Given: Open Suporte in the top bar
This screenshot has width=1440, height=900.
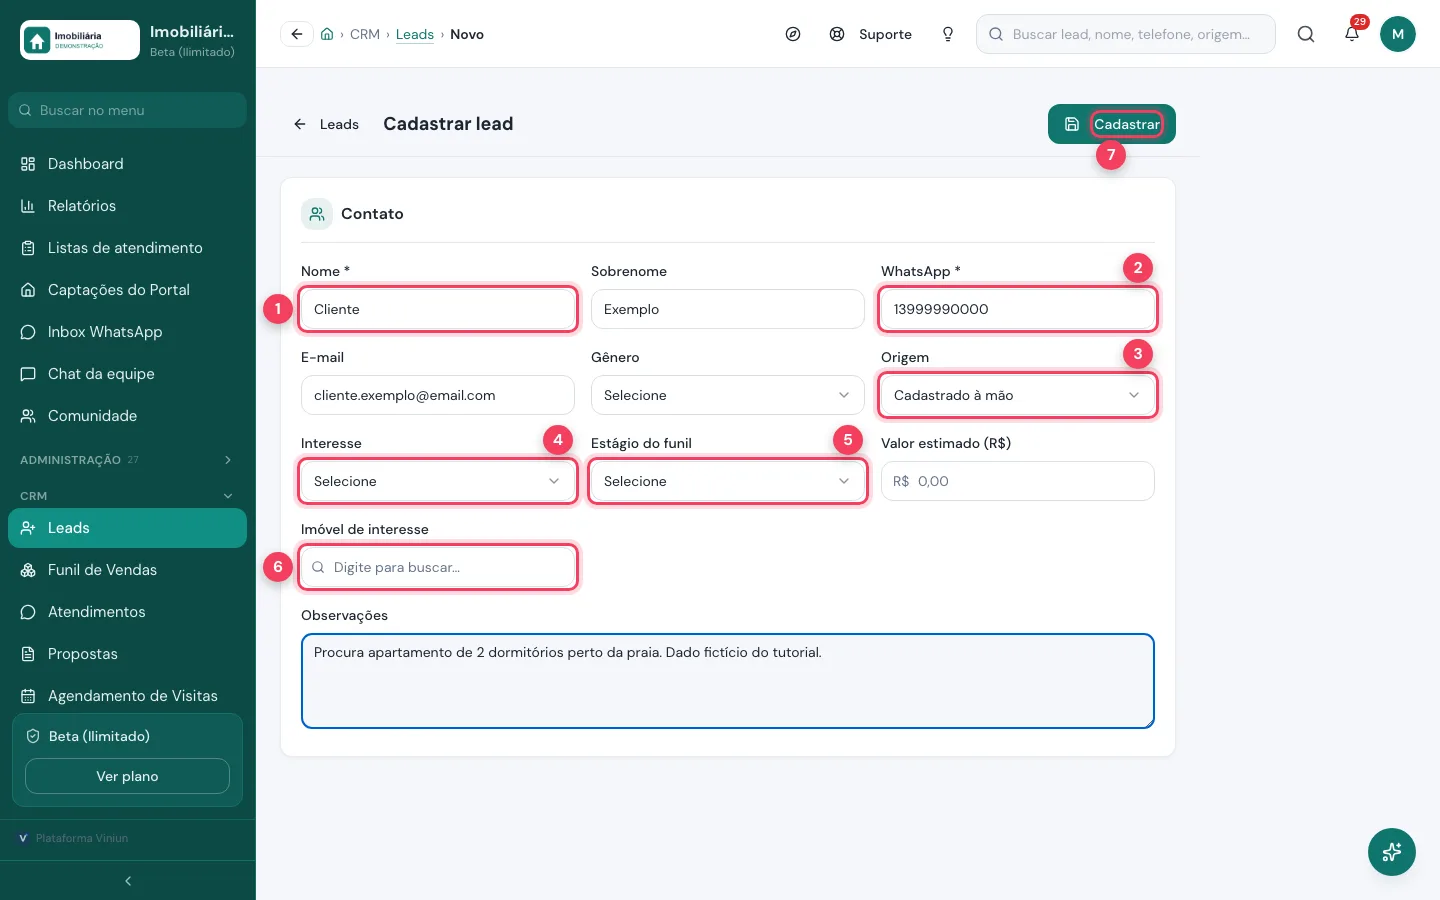Looking at the screenshot, I should click(871, 34).
